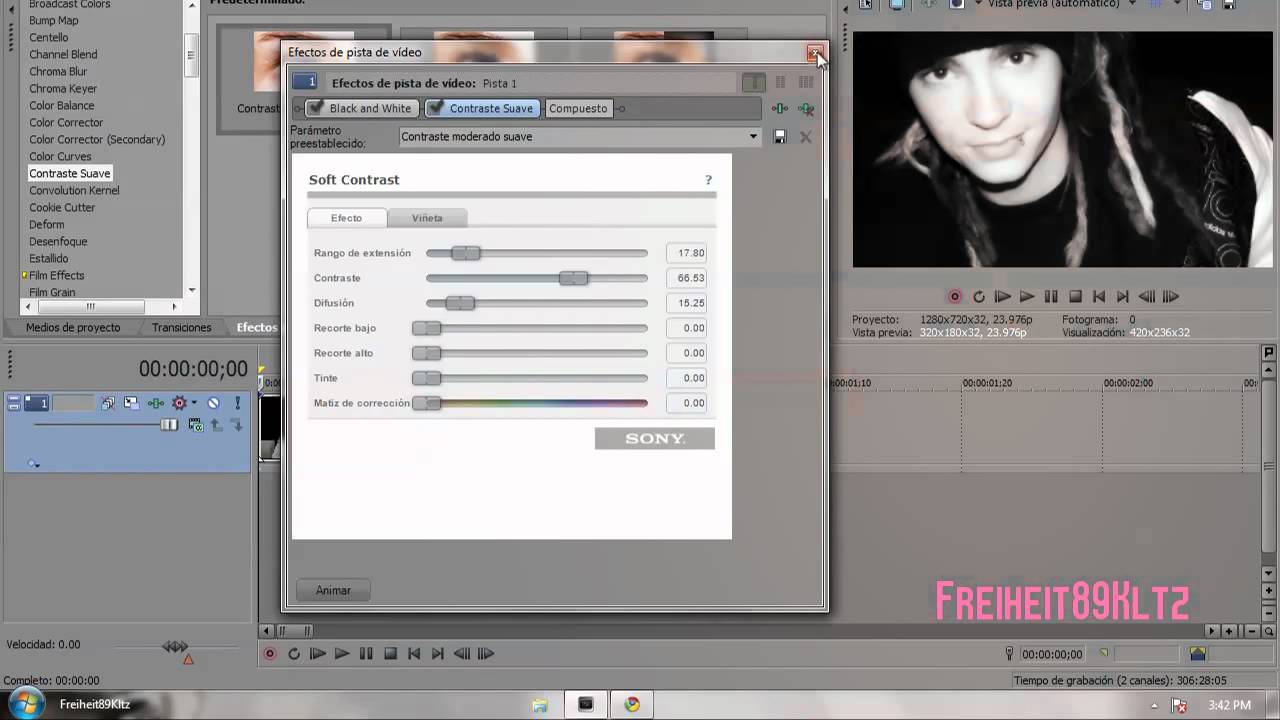Viewport: 1280px width, 720px height.
Task: Click timeline cursor position field 00:00:00;00
Action: 1052,654
